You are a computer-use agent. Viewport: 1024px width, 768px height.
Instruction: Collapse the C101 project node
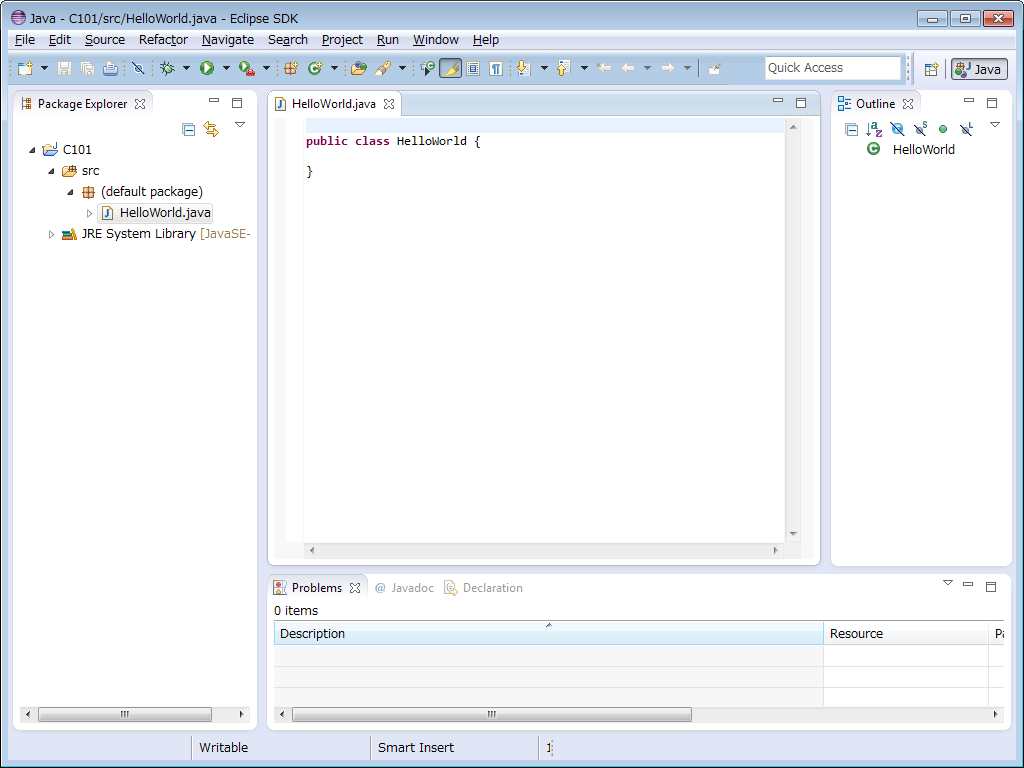click(x=32, y=150)
